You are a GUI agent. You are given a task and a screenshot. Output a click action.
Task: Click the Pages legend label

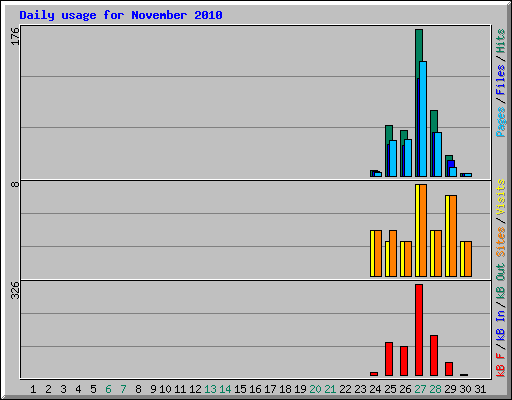(500, 122)
